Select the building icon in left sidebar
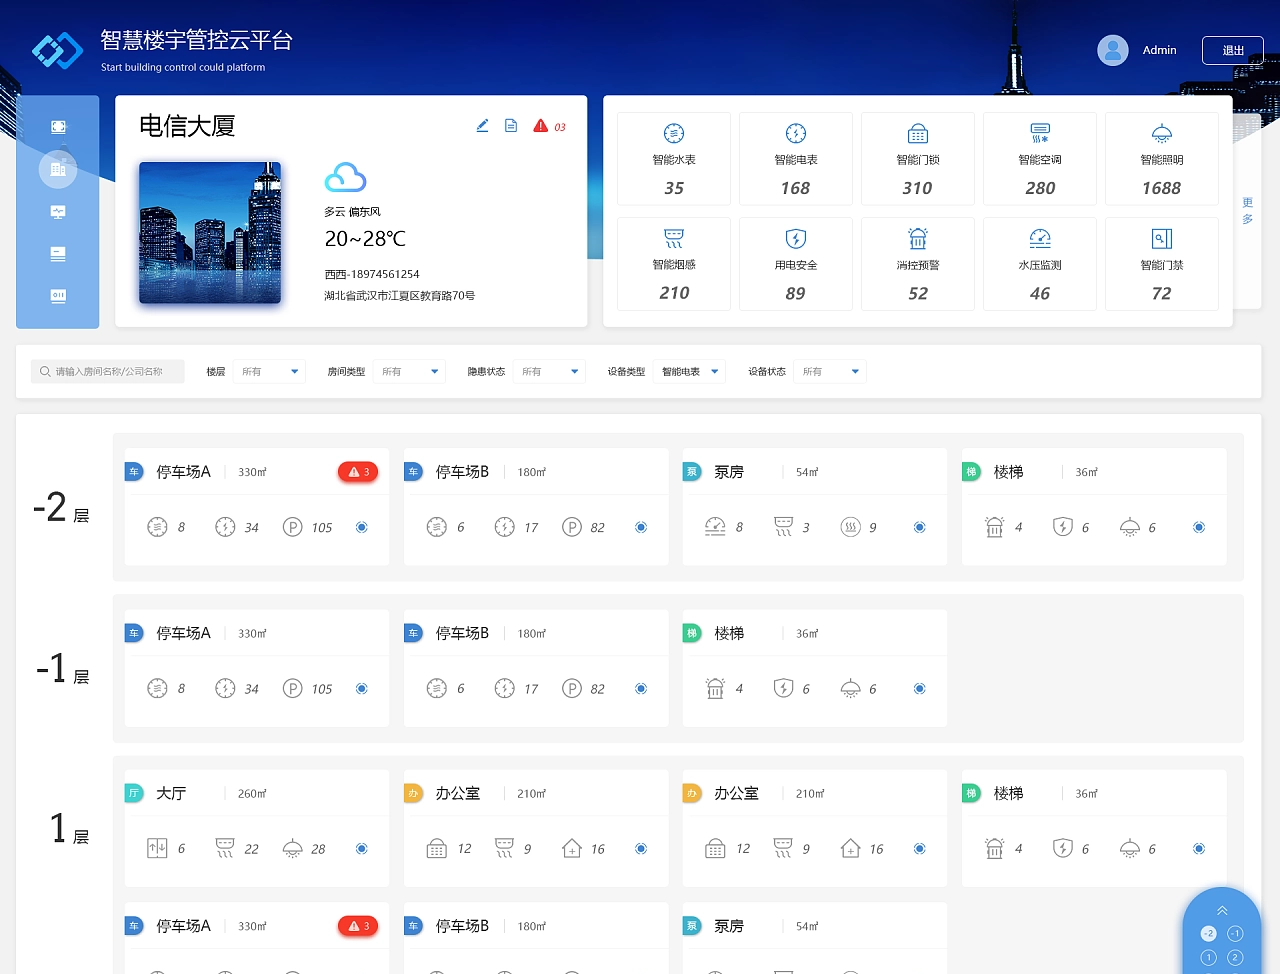Image resolution: width=1280 pixels, height=974 pixels. (58, 169)
